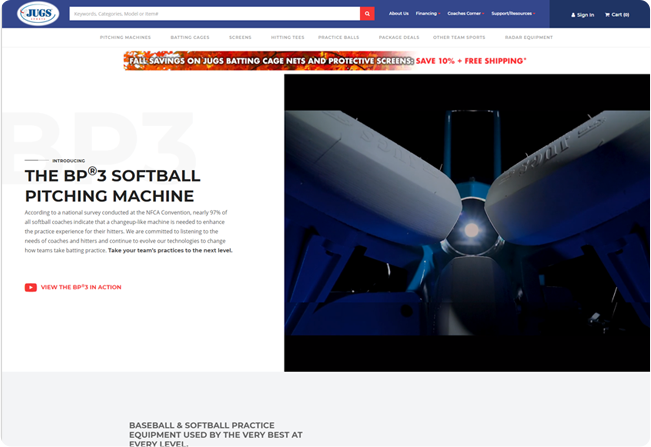Image resolution: width=651 pixels, height=447 pixels.
Task: Click the red search magnifier button
Action: pyautogui.click(x=367, y=14)
